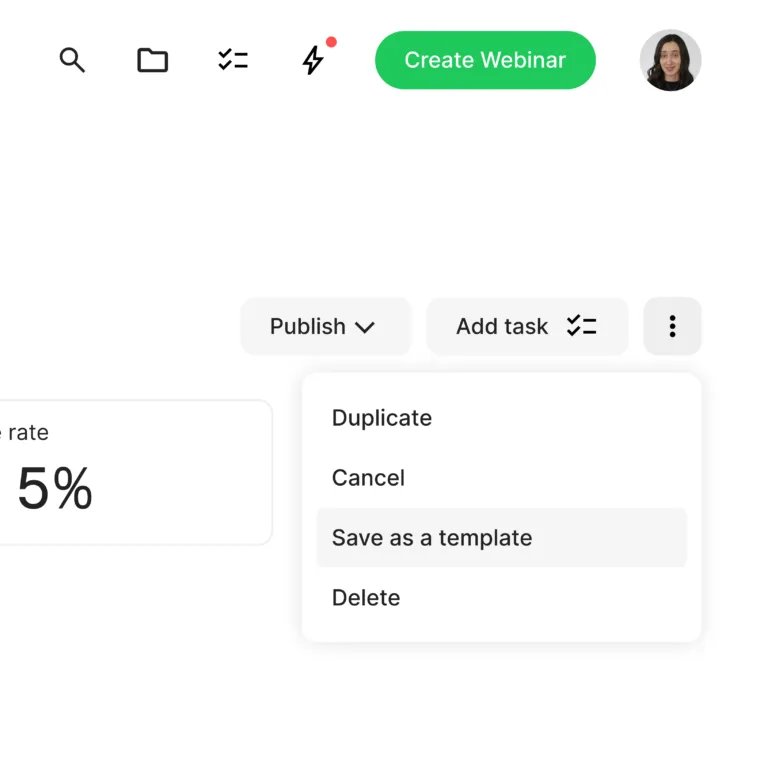Open the folder icon in header
The height and width of the screenshot is (760, 760).
click(x=152, y=60)
